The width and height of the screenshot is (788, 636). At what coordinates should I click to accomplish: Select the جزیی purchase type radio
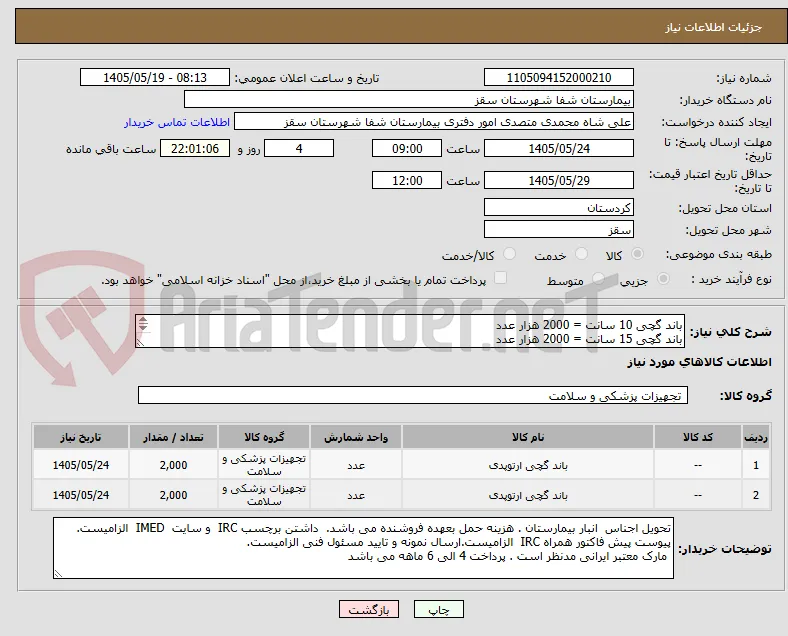663,279
